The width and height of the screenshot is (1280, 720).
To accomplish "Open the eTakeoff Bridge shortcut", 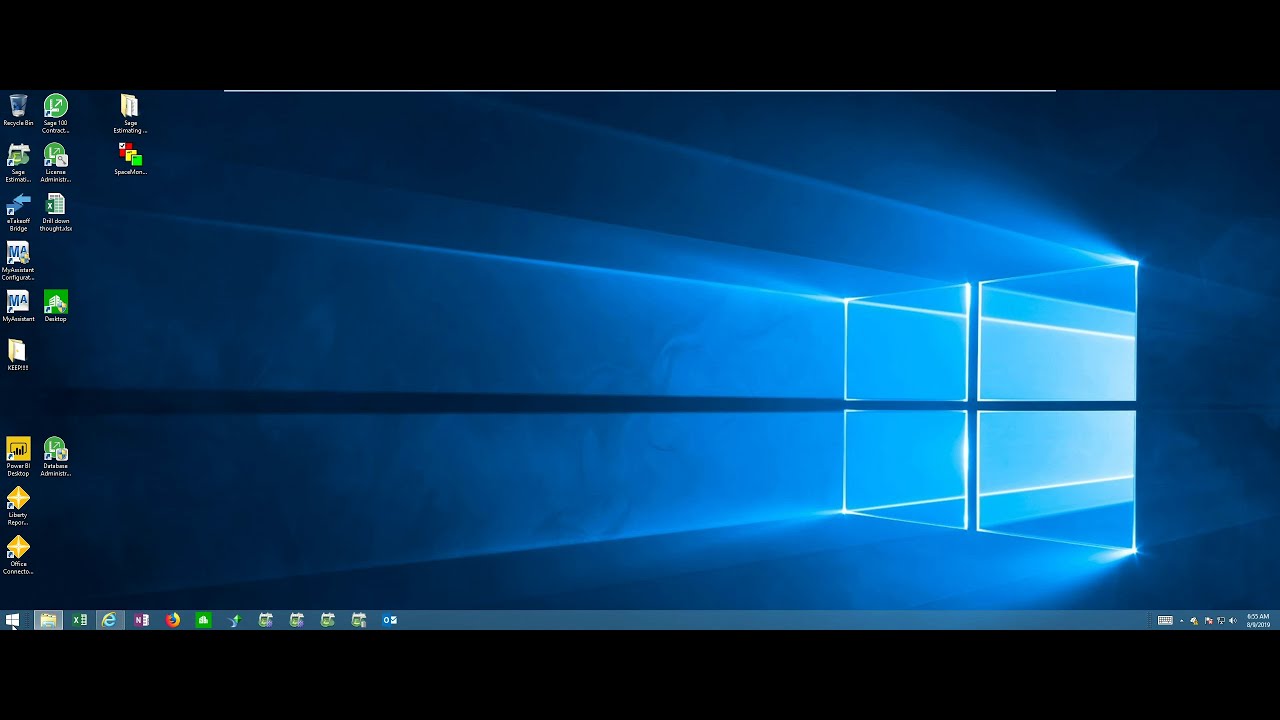I will 18,212.
